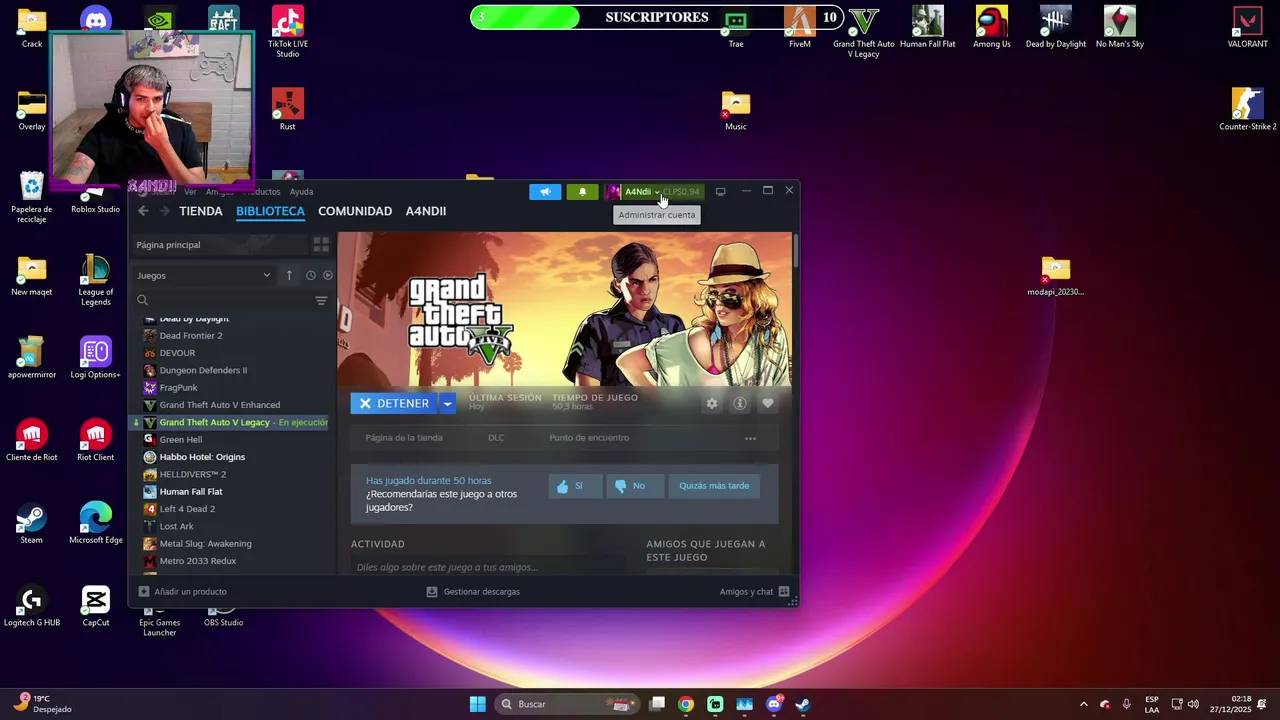Open the VALORANT desktop shortcut
1280x720 pixels.
(1247, 27)
